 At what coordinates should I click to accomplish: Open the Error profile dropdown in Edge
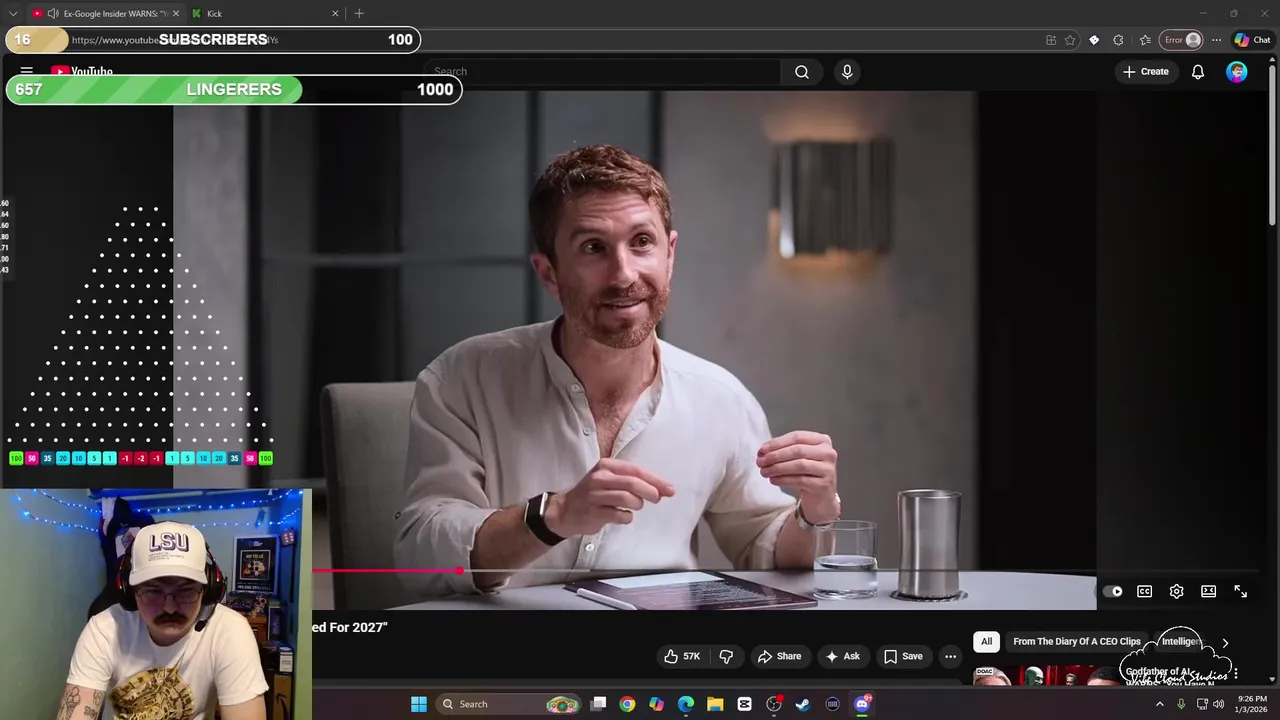point(1181,40)
